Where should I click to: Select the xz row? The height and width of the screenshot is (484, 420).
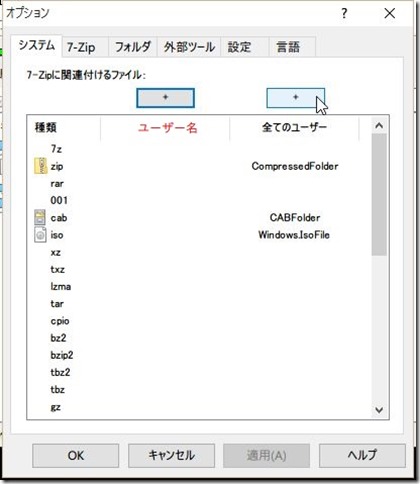tap(55, 252)
